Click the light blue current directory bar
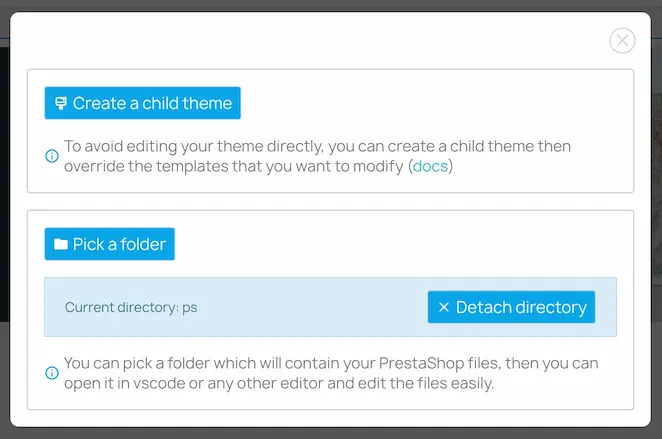Screen dimensions: 662x439 coord(331,307)
